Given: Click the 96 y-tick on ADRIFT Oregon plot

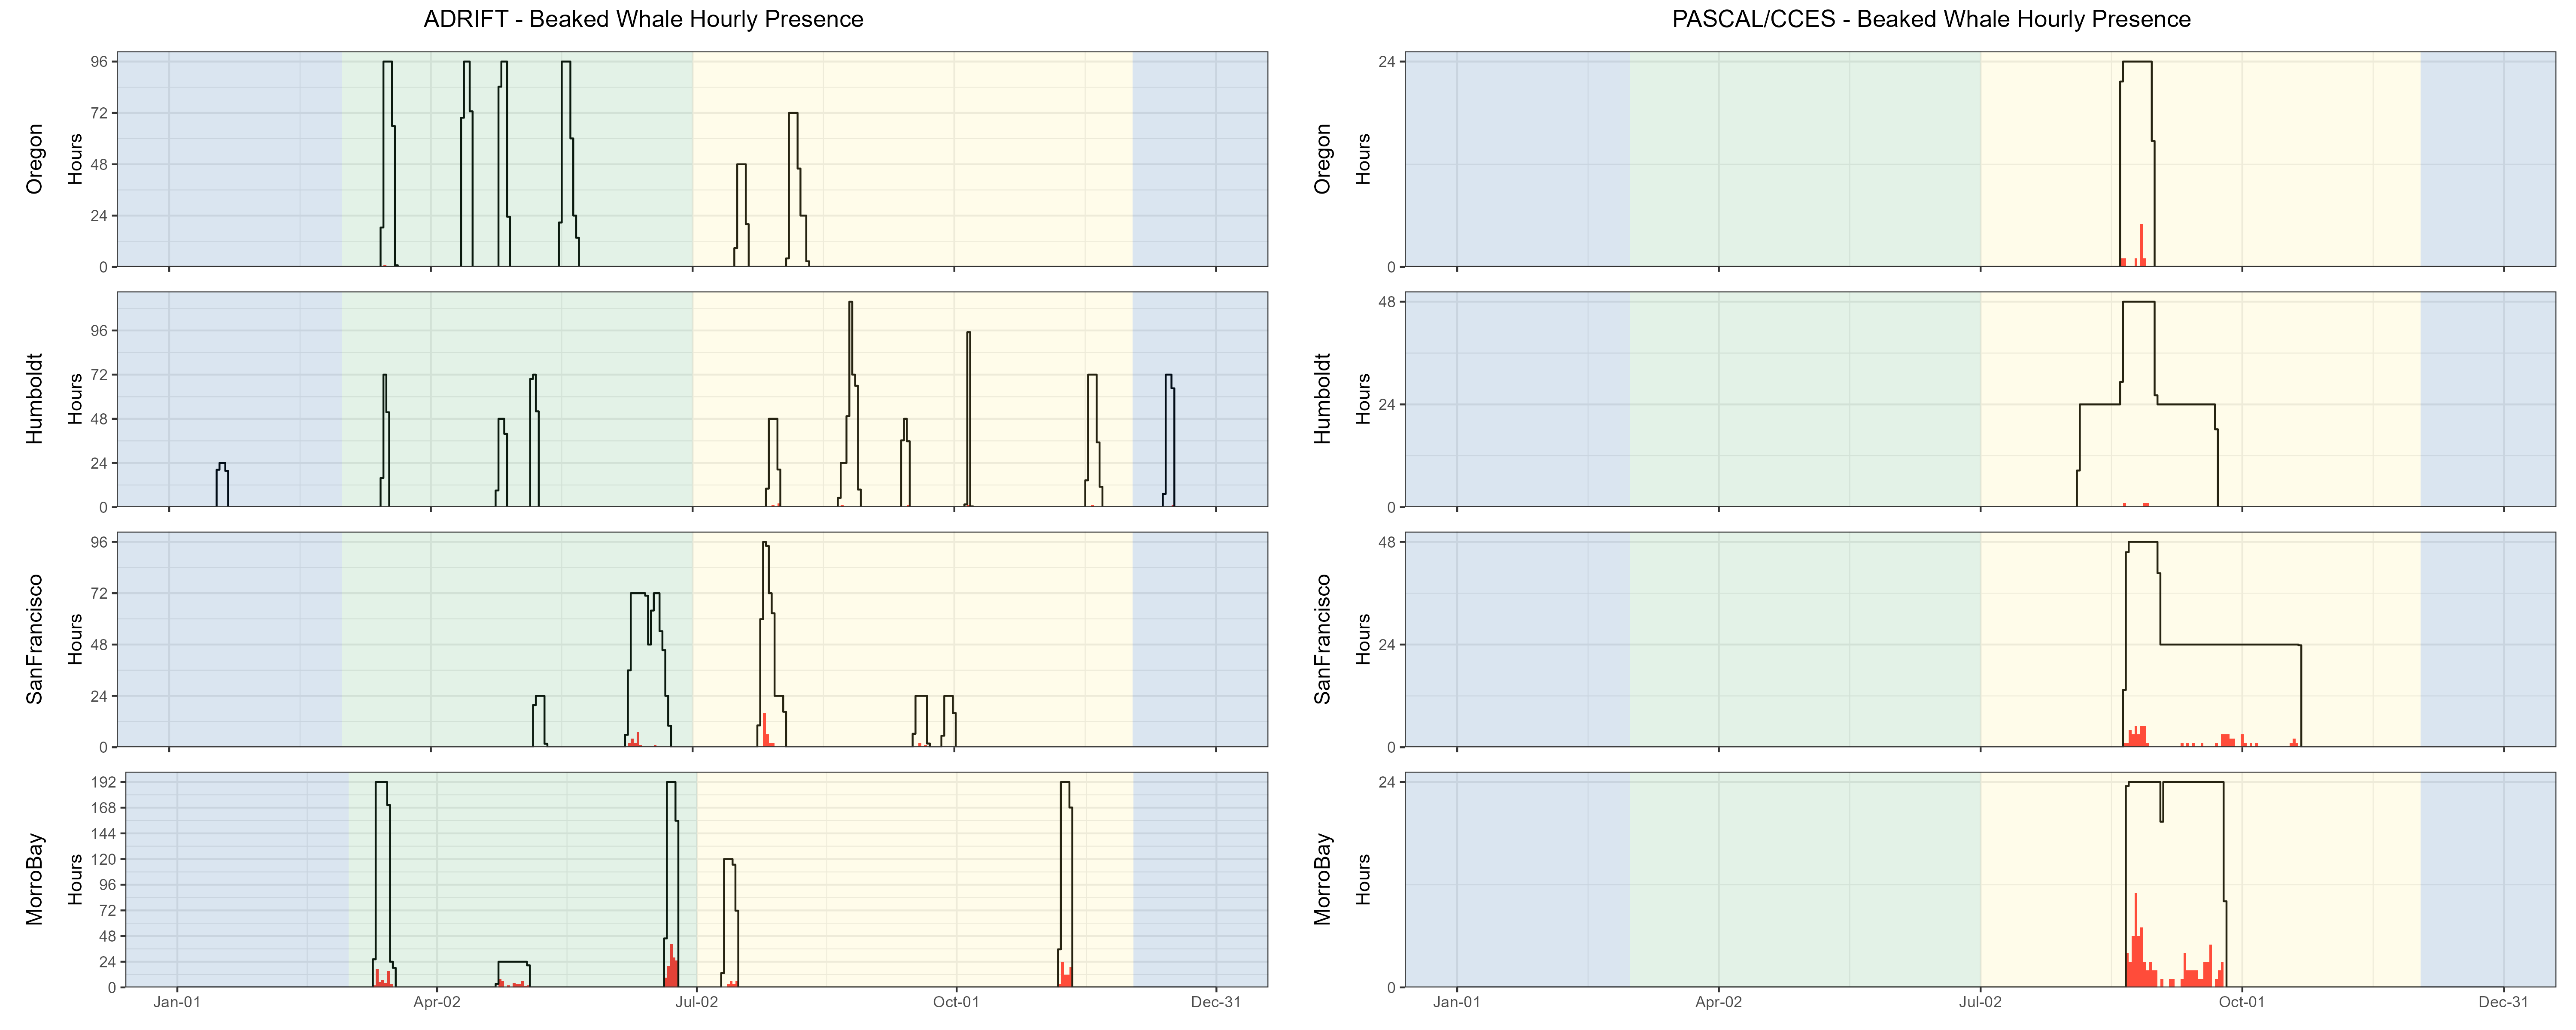Looking at the screenshot, I should [99, 62].
